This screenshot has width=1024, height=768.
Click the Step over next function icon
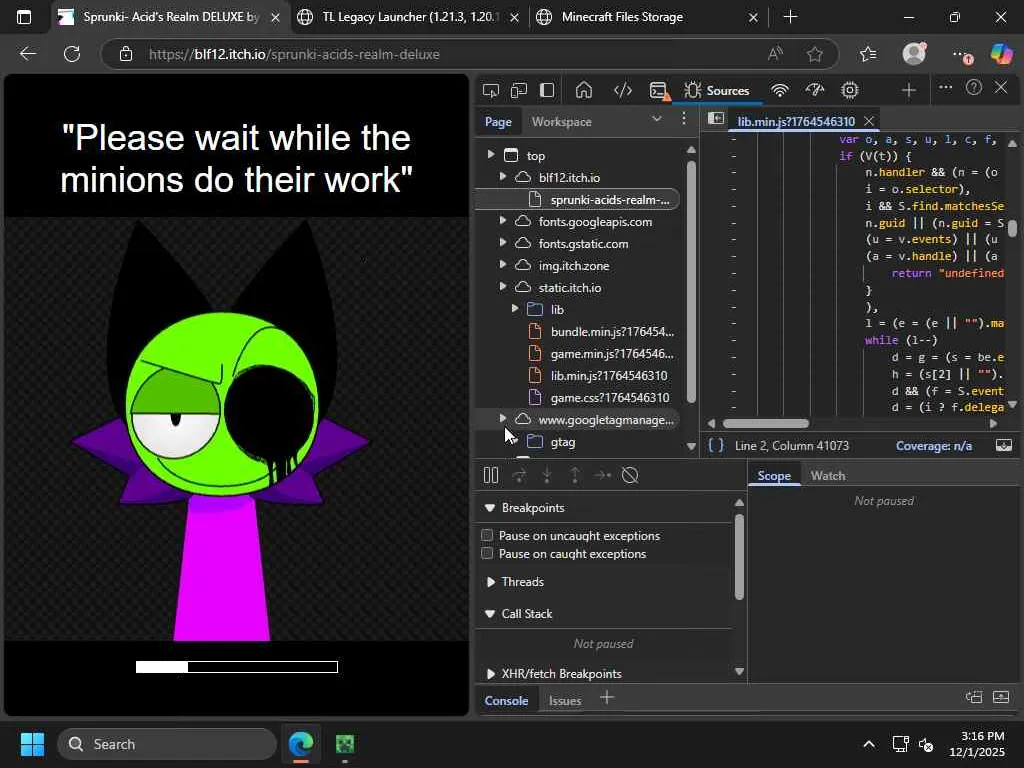coord(519,475)
